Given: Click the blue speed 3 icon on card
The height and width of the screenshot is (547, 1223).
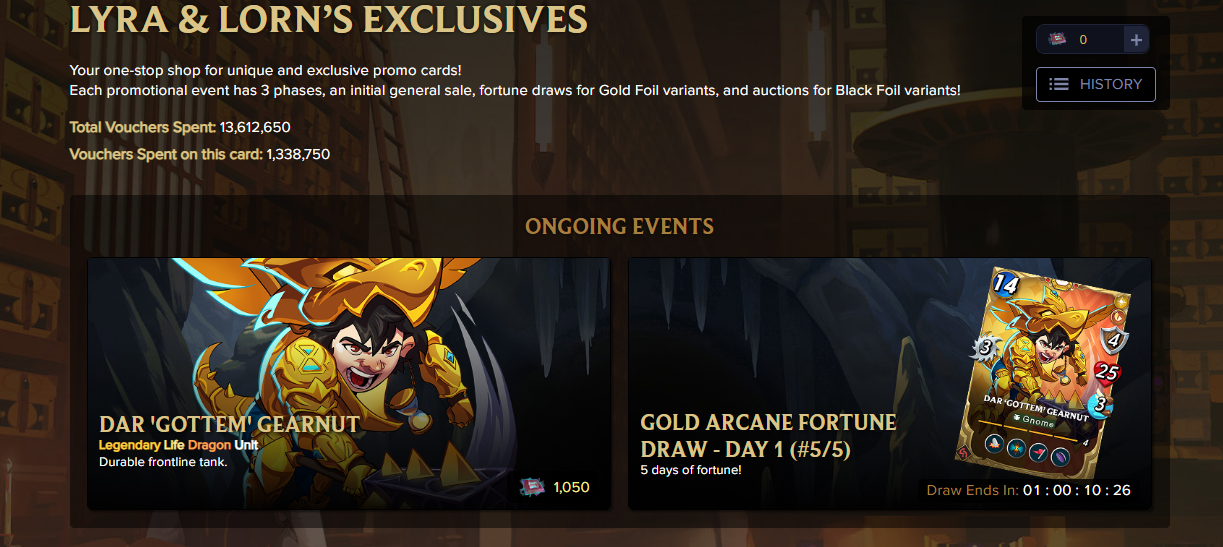Looking at the screenshot, I should (x=1101, y=406).
